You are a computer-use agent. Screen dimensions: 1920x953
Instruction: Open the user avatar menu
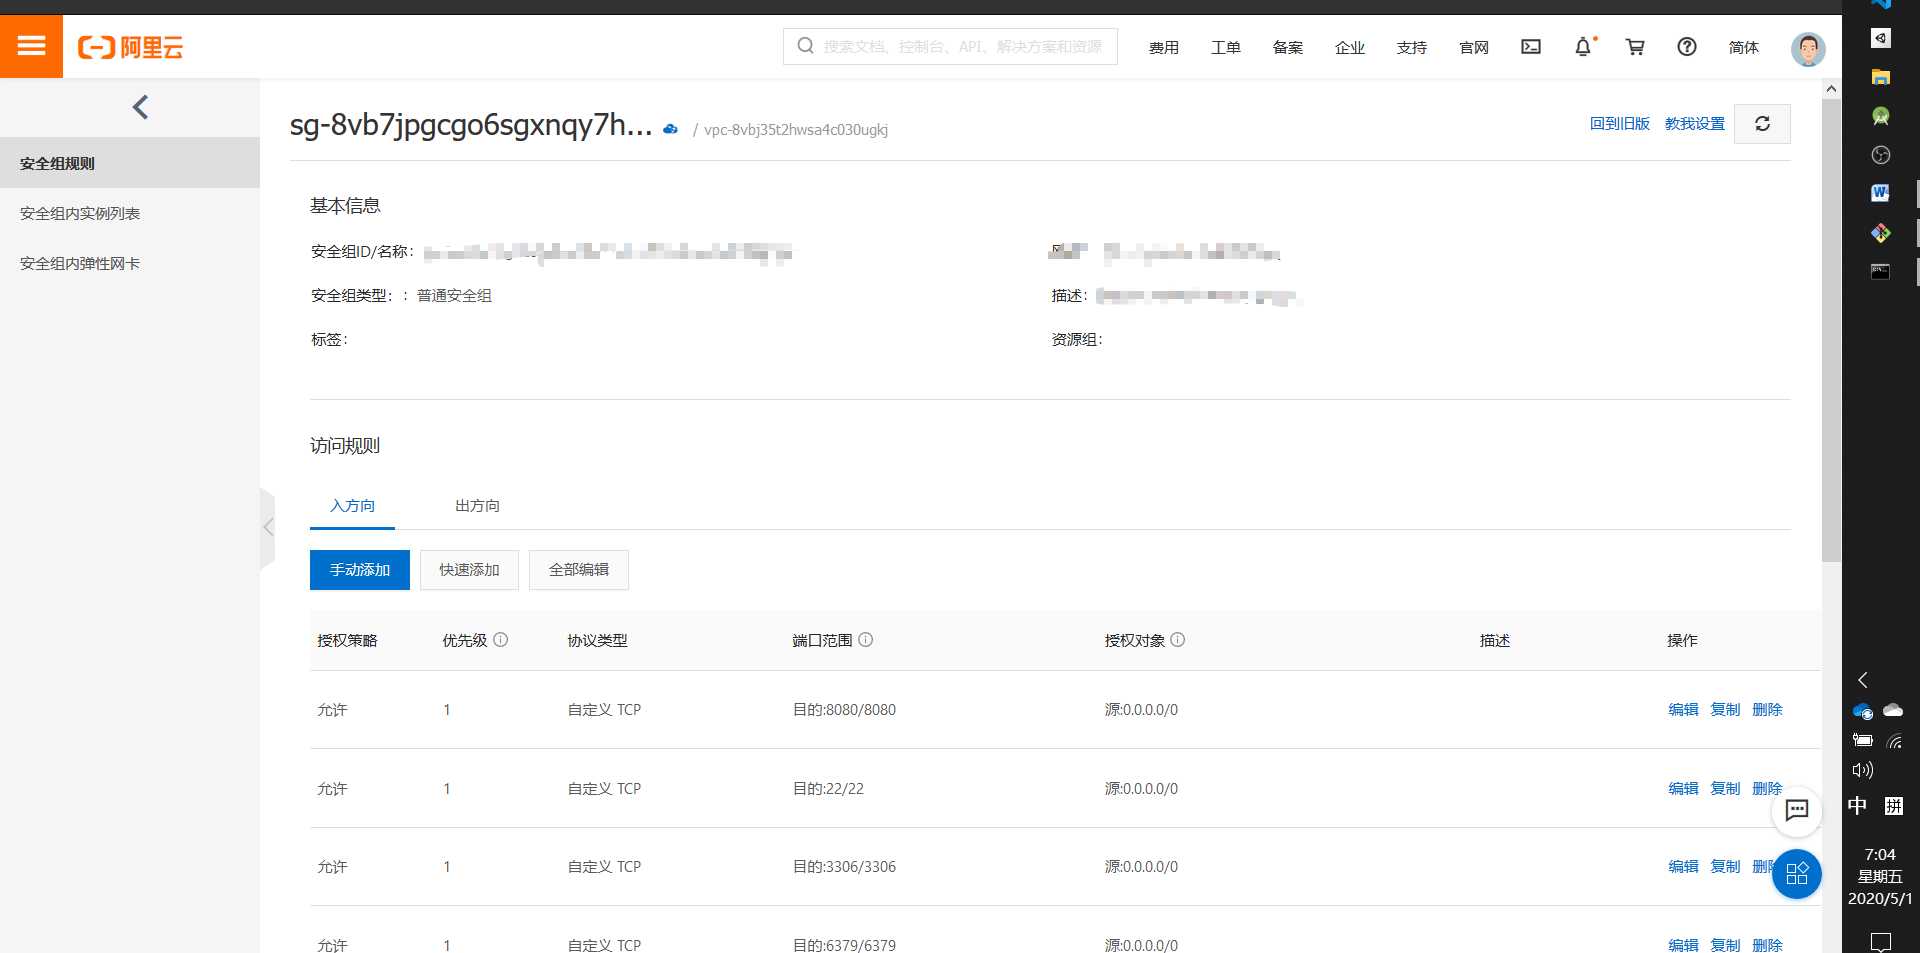[1808, 48]
